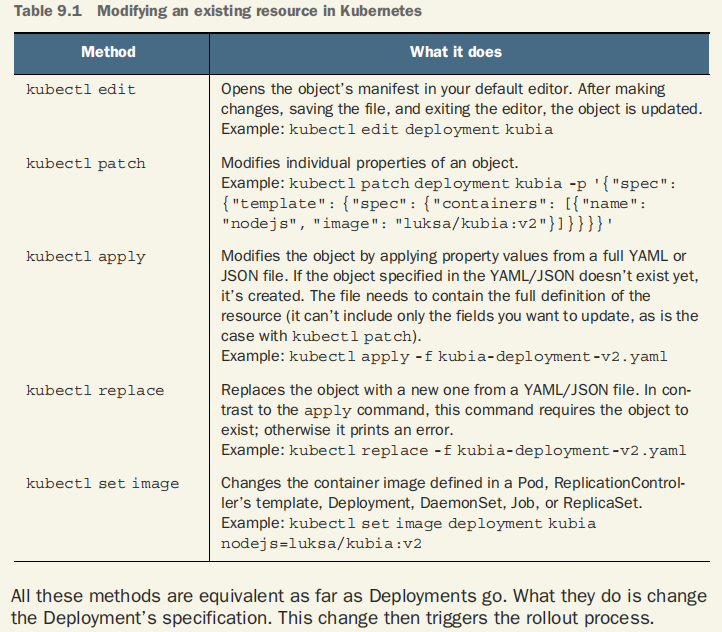Viewport: 722px width, 632px height.
Task: Select the "kubectl edit" method cell
Action: click(x=81, y=89)
